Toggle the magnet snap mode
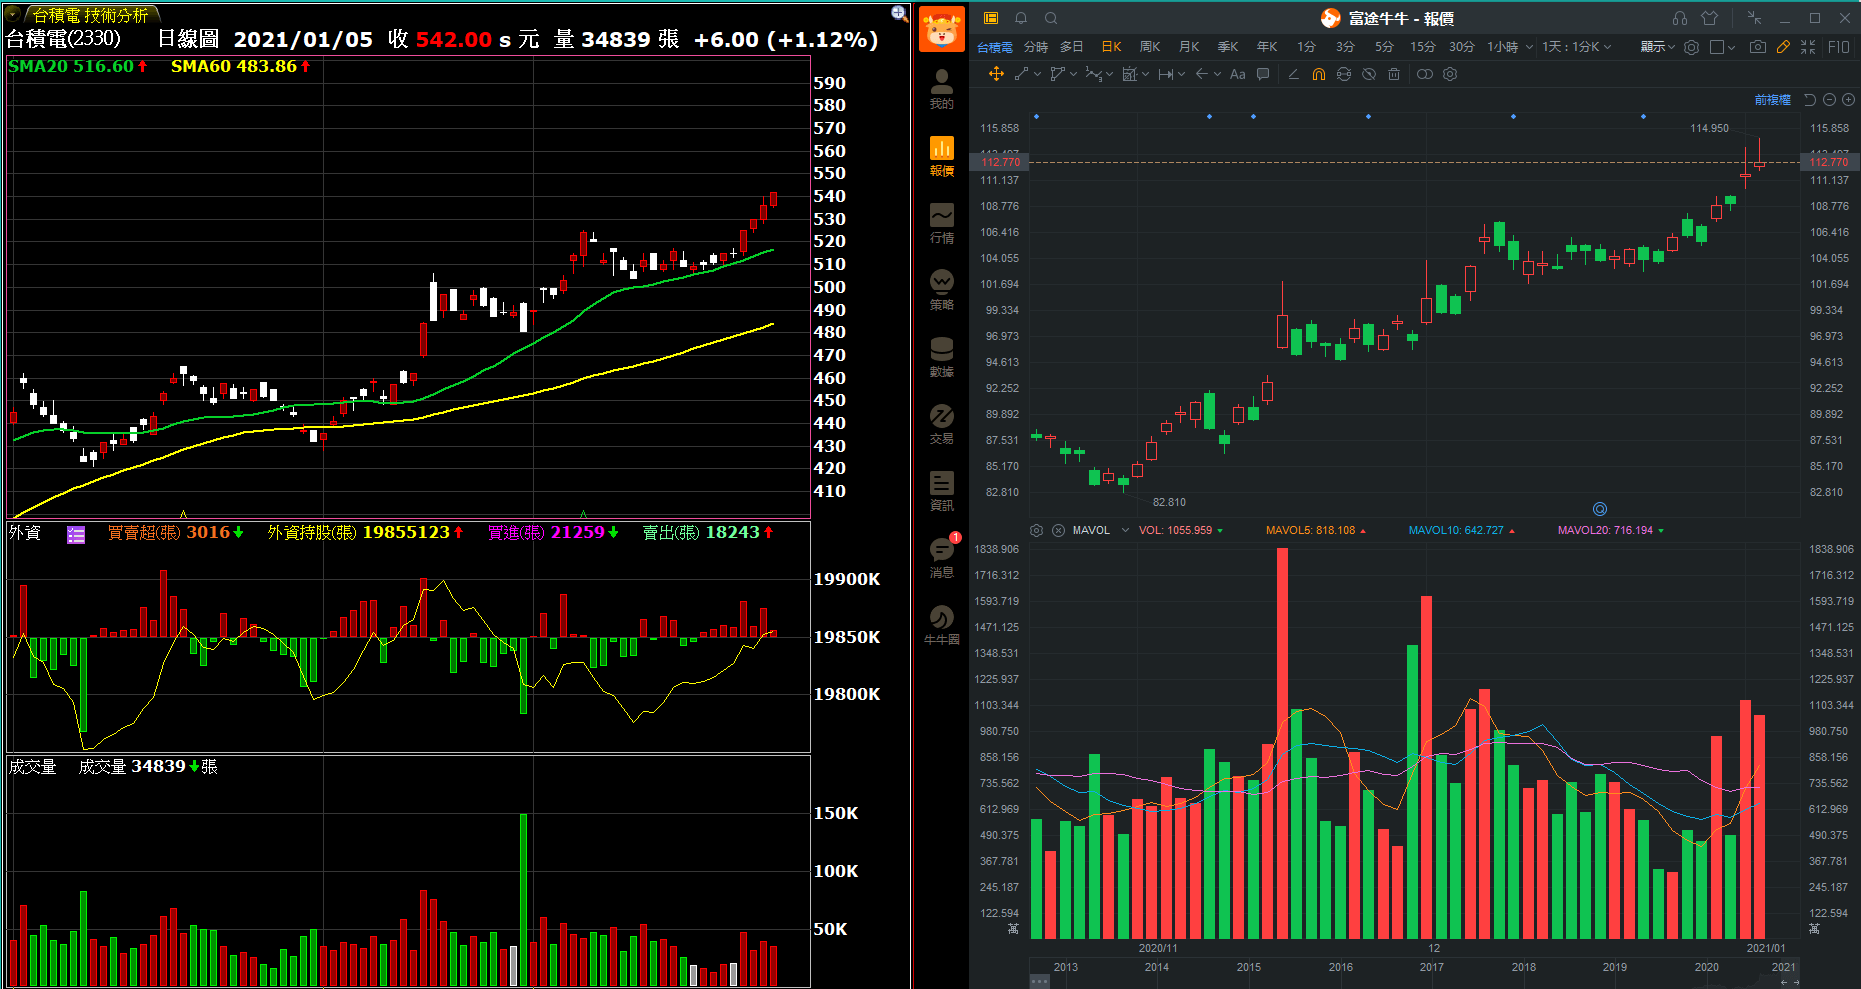 [x=1319, y=74]
